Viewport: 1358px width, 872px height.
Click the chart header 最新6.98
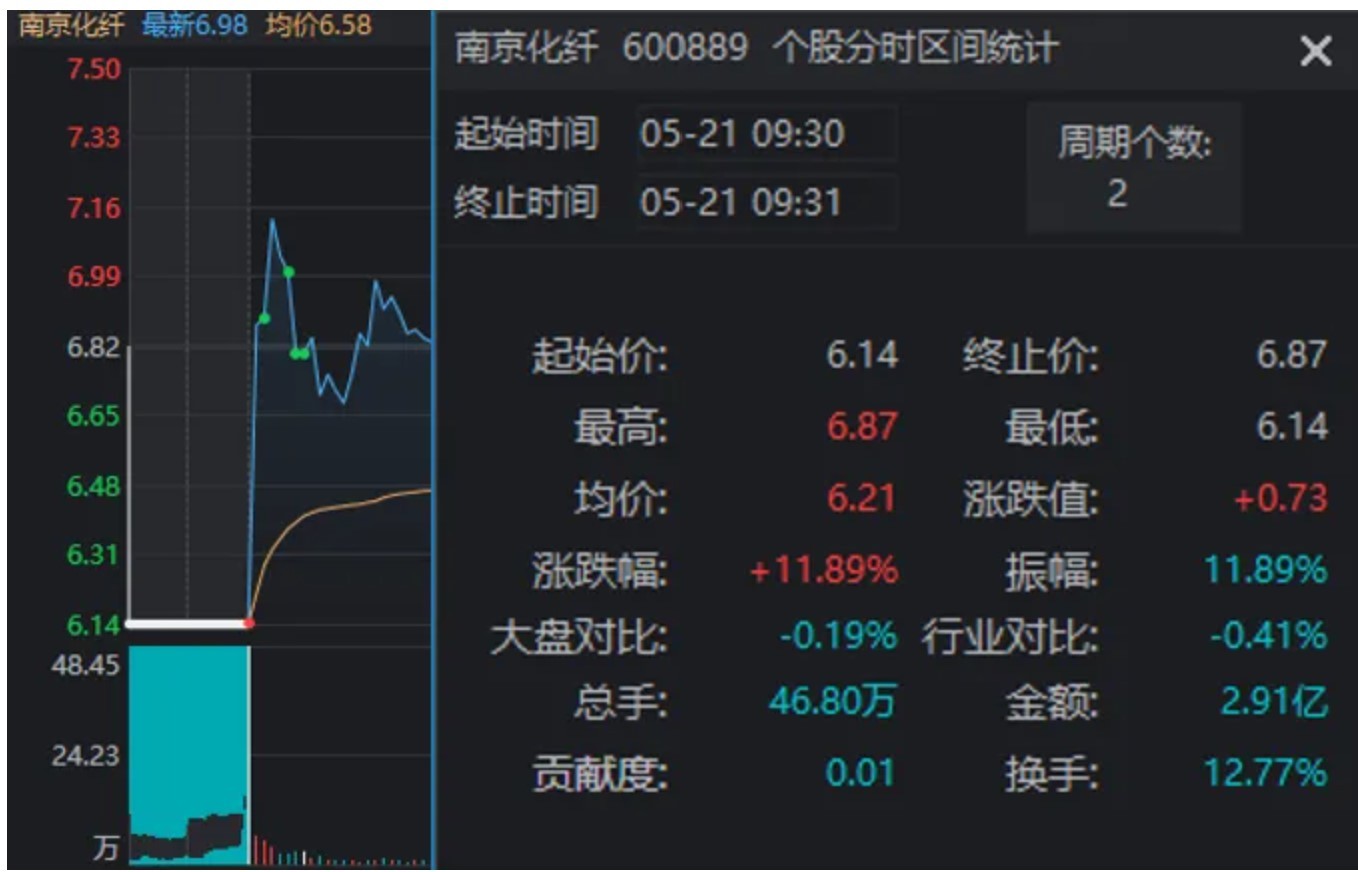point(194,25)
